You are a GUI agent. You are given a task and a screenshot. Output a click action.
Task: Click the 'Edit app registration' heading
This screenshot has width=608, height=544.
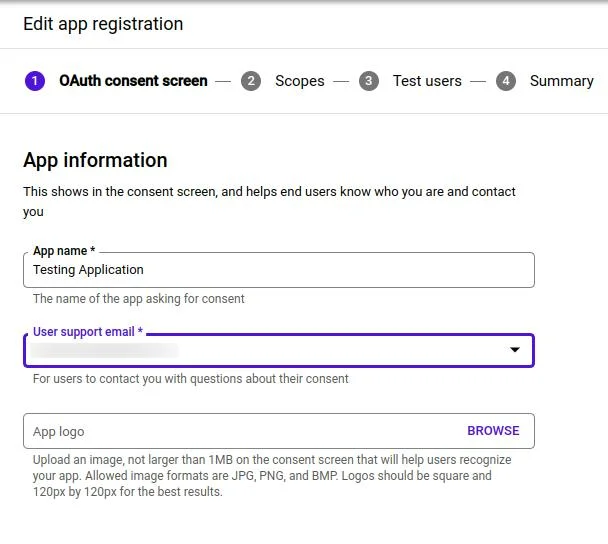click(103, 24)
